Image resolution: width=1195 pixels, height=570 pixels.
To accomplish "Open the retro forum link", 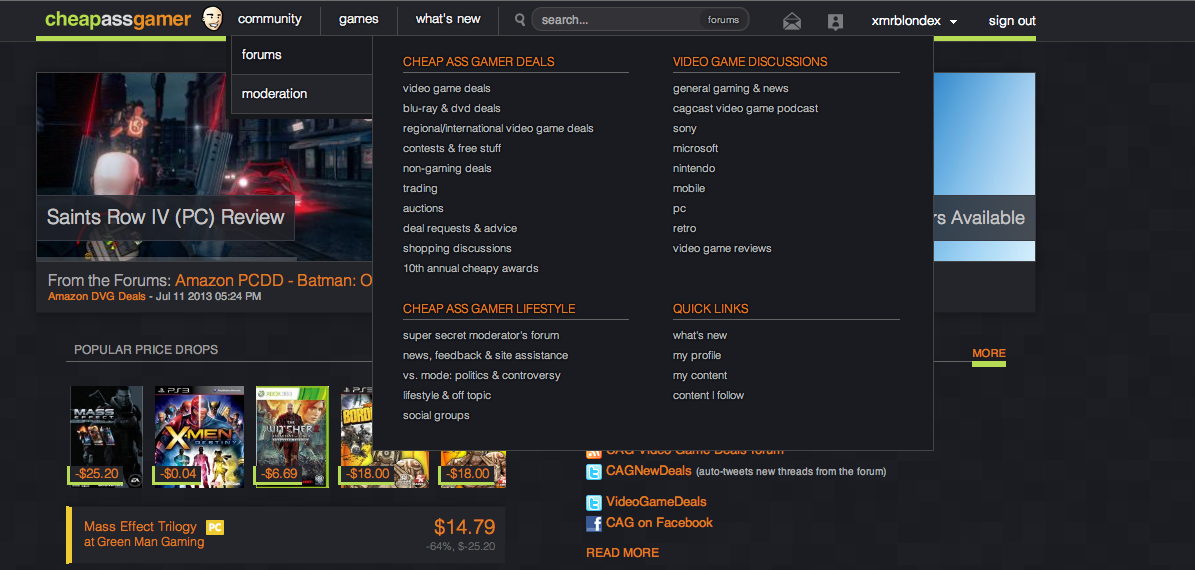I will 684,228.
